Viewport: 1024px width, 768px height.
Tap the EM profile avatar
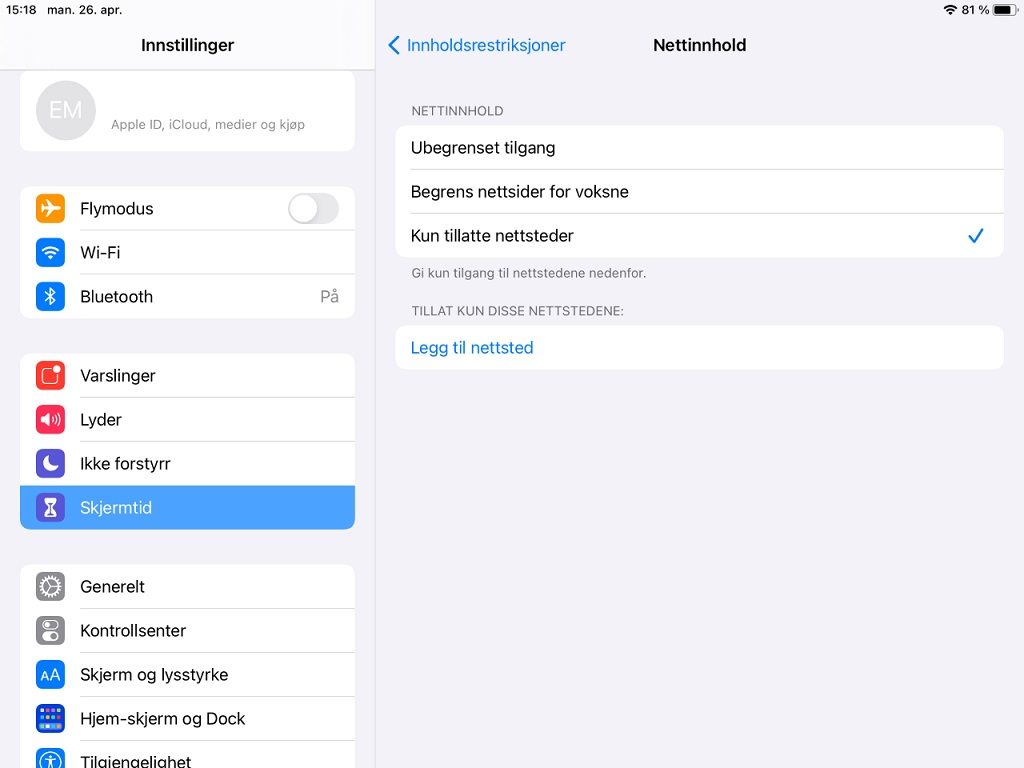click(x=66, y=110)
